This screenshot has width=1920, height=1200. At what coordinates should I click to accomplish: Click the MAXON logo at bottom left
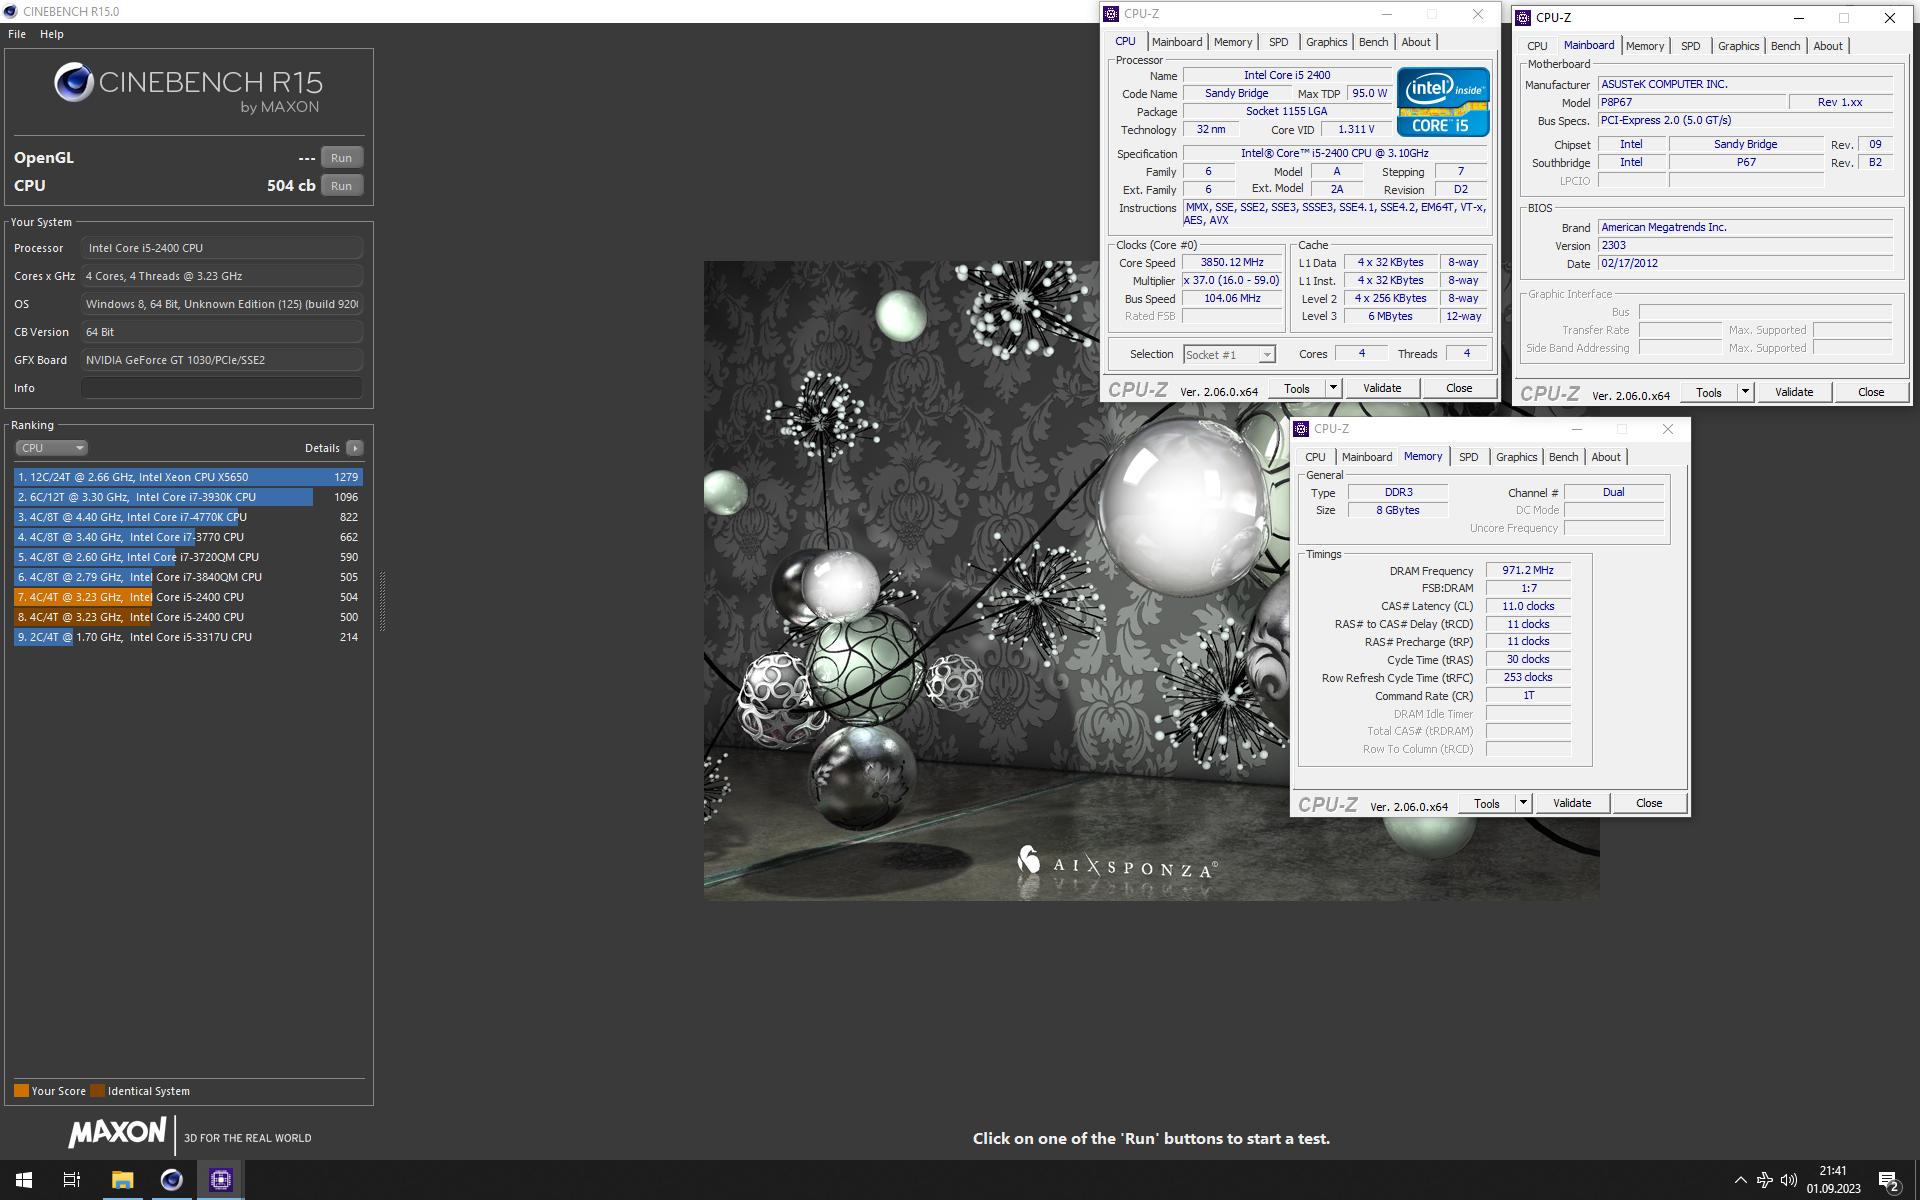click(117, 1132)
